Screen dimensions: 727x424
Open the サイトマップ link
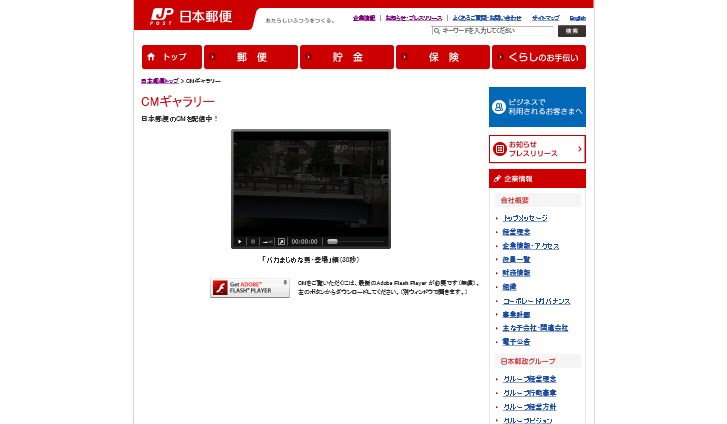[545, 18]
